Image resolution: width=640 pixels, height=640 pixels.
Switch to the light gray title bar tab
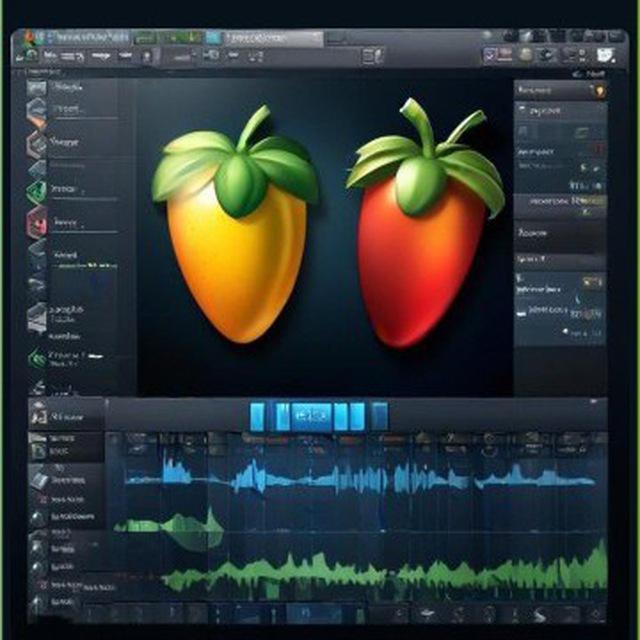click(x=274, y=38)
